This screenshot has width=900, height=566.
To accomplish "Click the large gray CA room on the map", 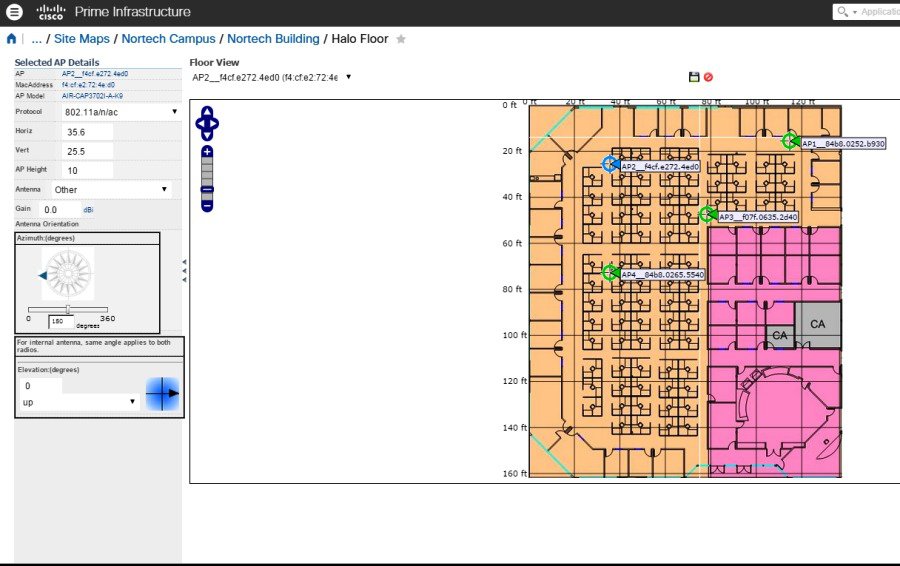I will [818, 324].
